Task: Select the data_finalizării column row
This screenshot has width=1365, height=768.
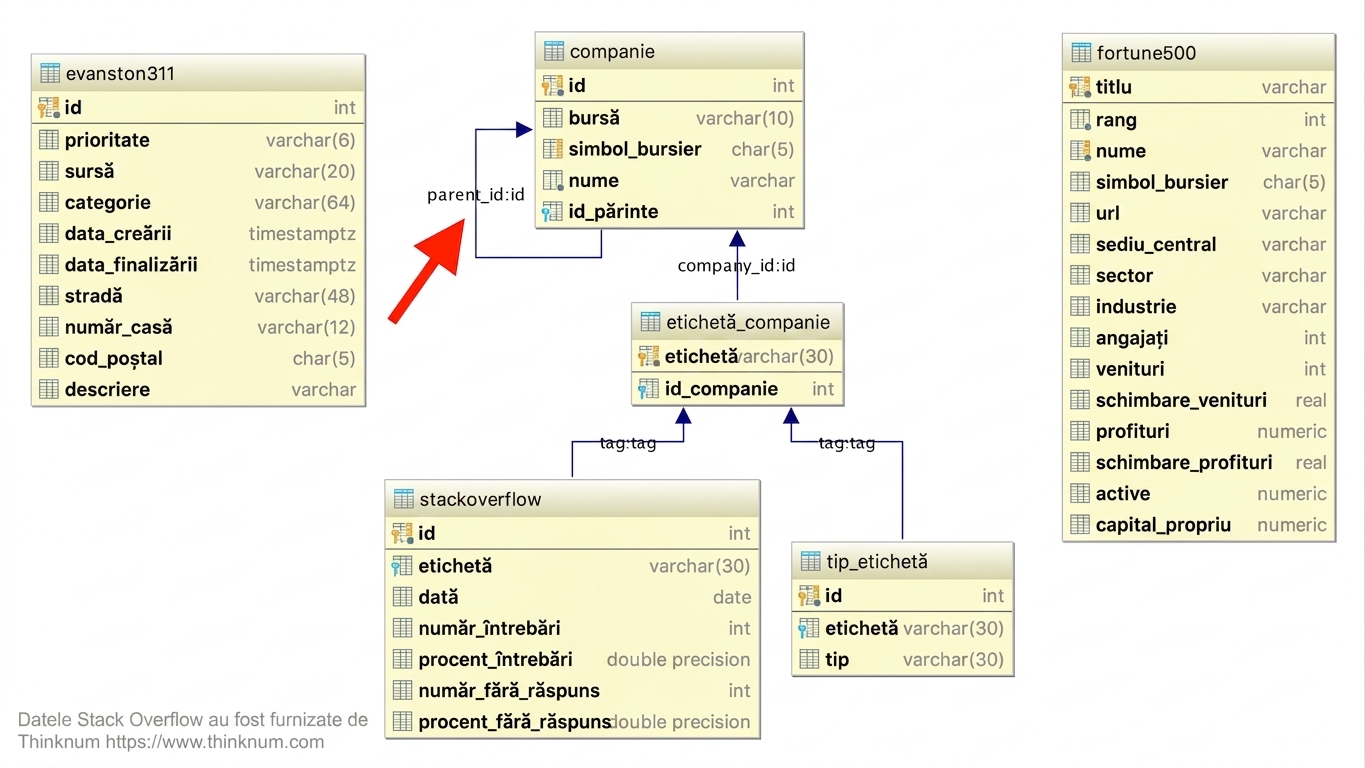Action: 198,265
